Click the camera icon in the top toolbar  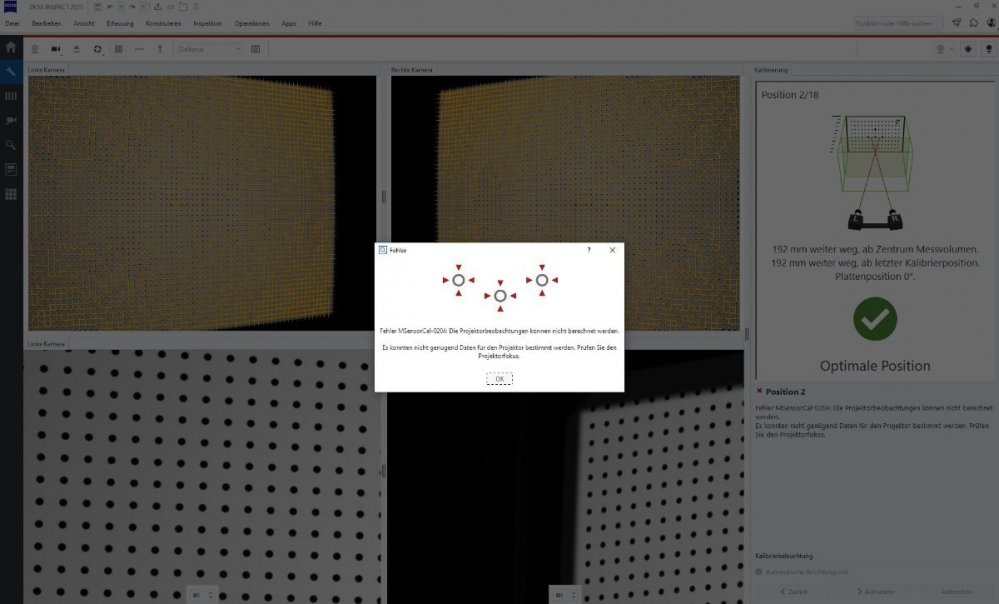click(56, 48)
